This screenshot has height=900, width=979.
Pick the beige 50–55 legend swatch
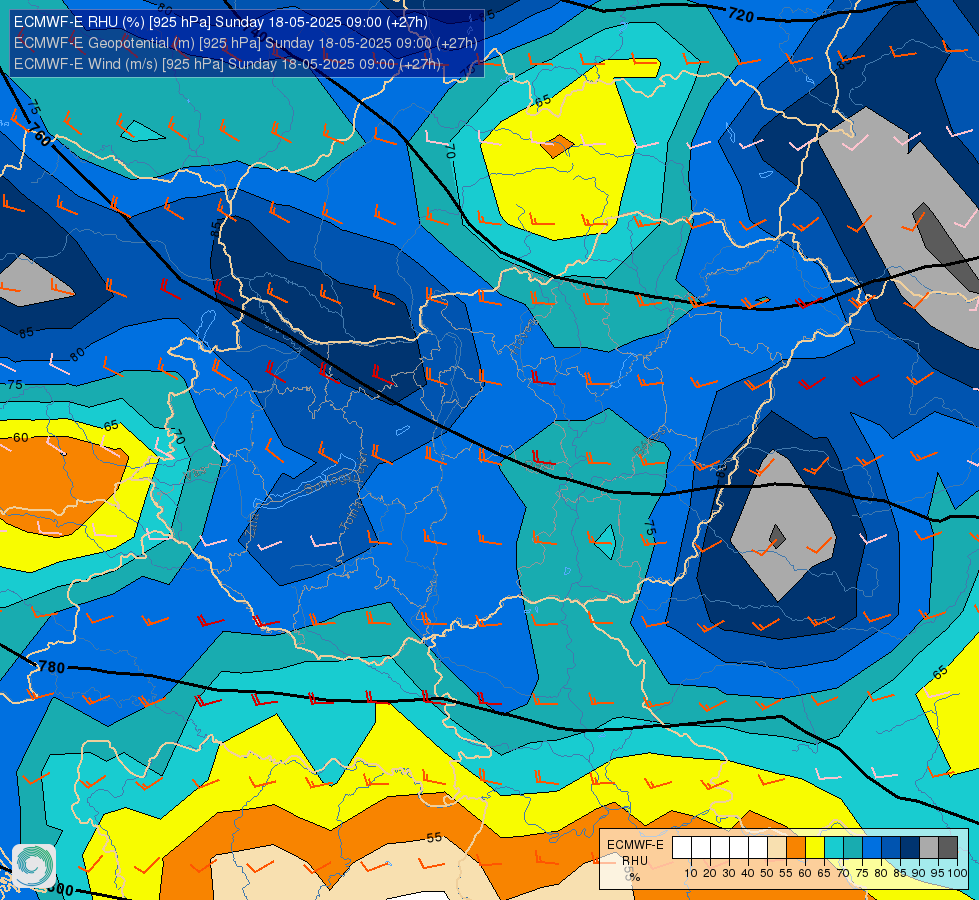tap(777, 847)
